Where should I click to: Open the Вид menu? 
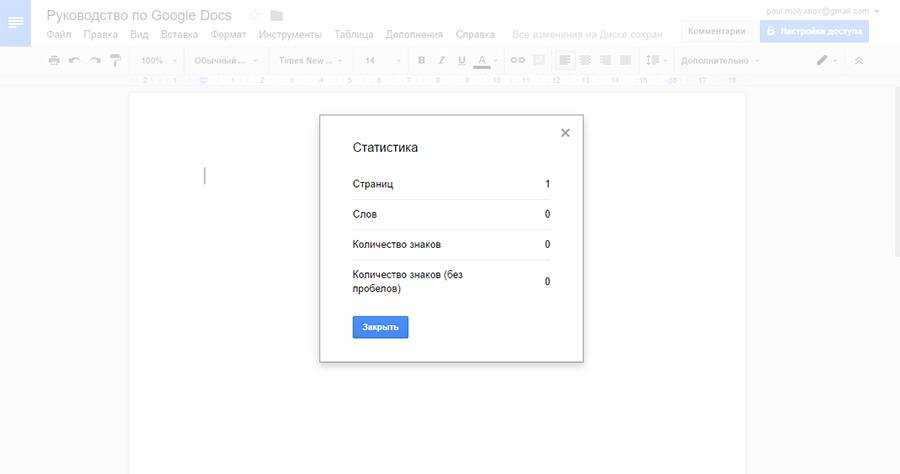pos(139,34)
